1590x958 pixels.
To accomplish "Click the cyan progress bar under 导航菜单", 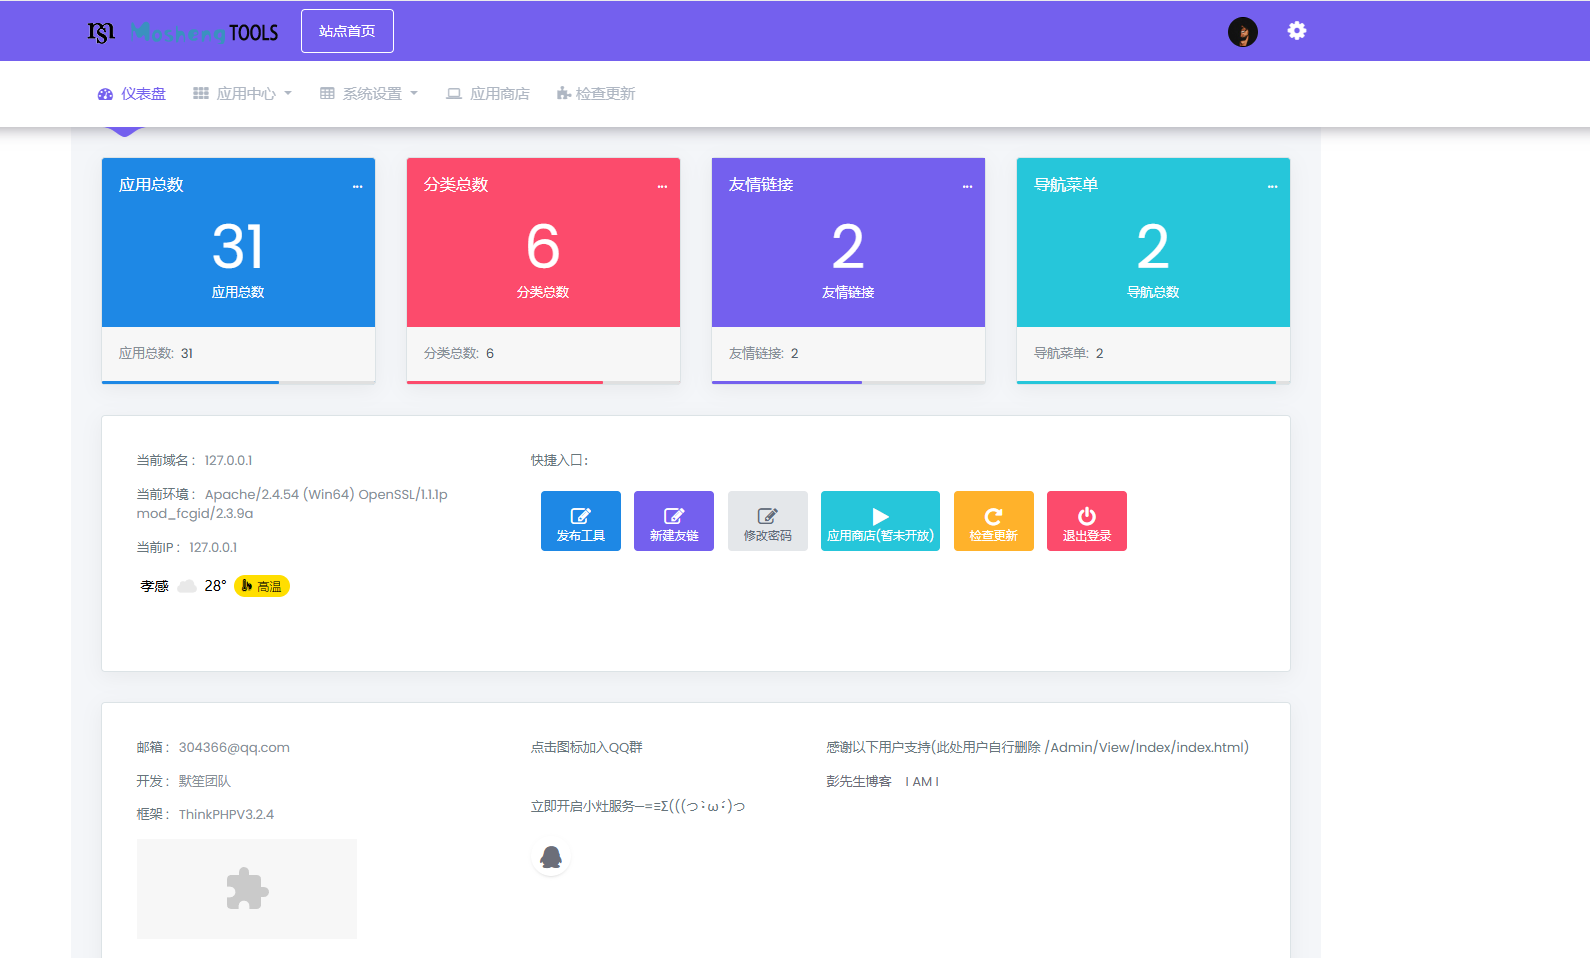I will click(1146, 382).
